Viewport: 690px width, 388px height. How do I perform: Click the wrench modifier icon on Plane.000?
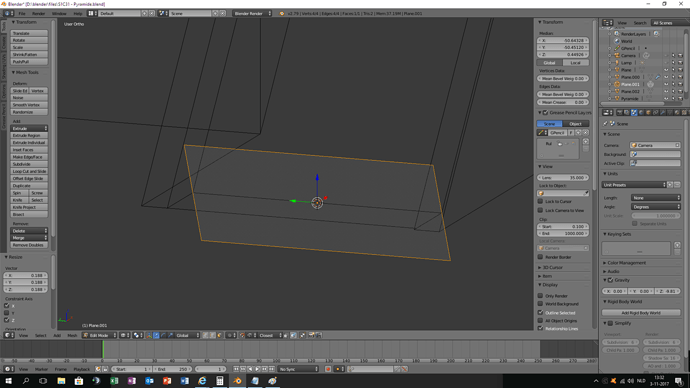(658, 77)
